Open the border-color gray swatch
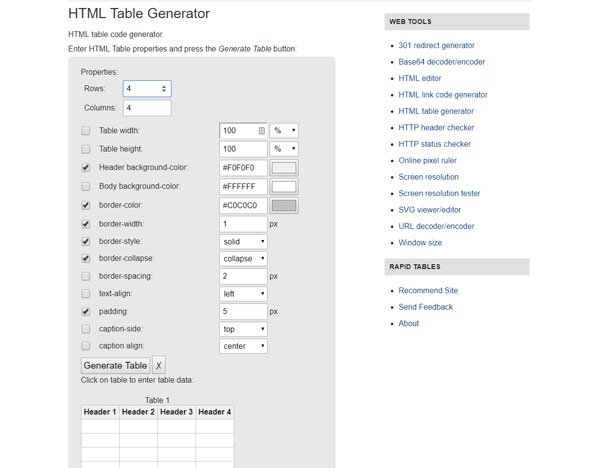Screen dimensions: 600x468 tap(284, 205)
